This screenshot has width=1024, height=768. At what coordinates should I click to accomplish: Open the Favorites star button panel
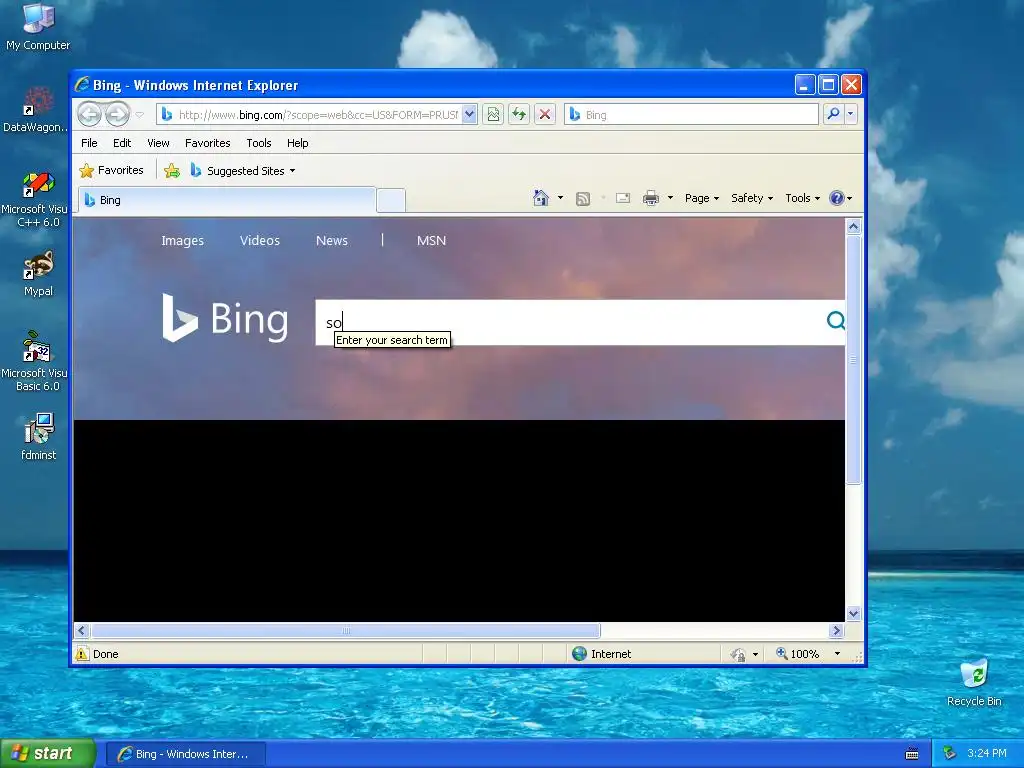pos(112,170)
